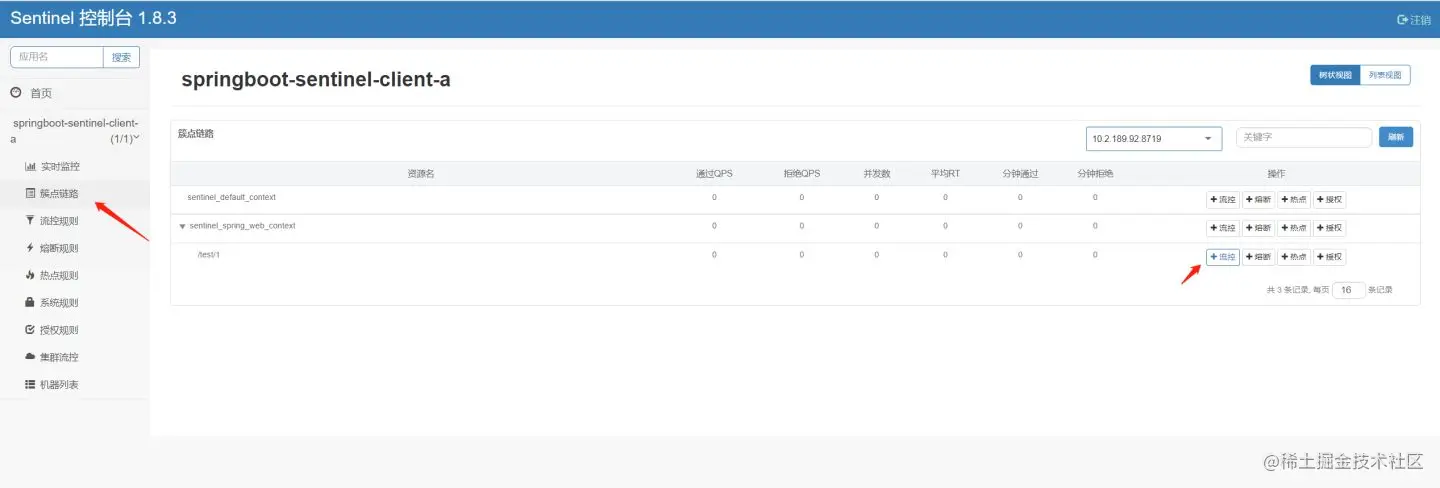Open 流控规则 flow rules
The height and width of the screenshot is (488, 1440).
pyautogui.click(x=52, y=221)
